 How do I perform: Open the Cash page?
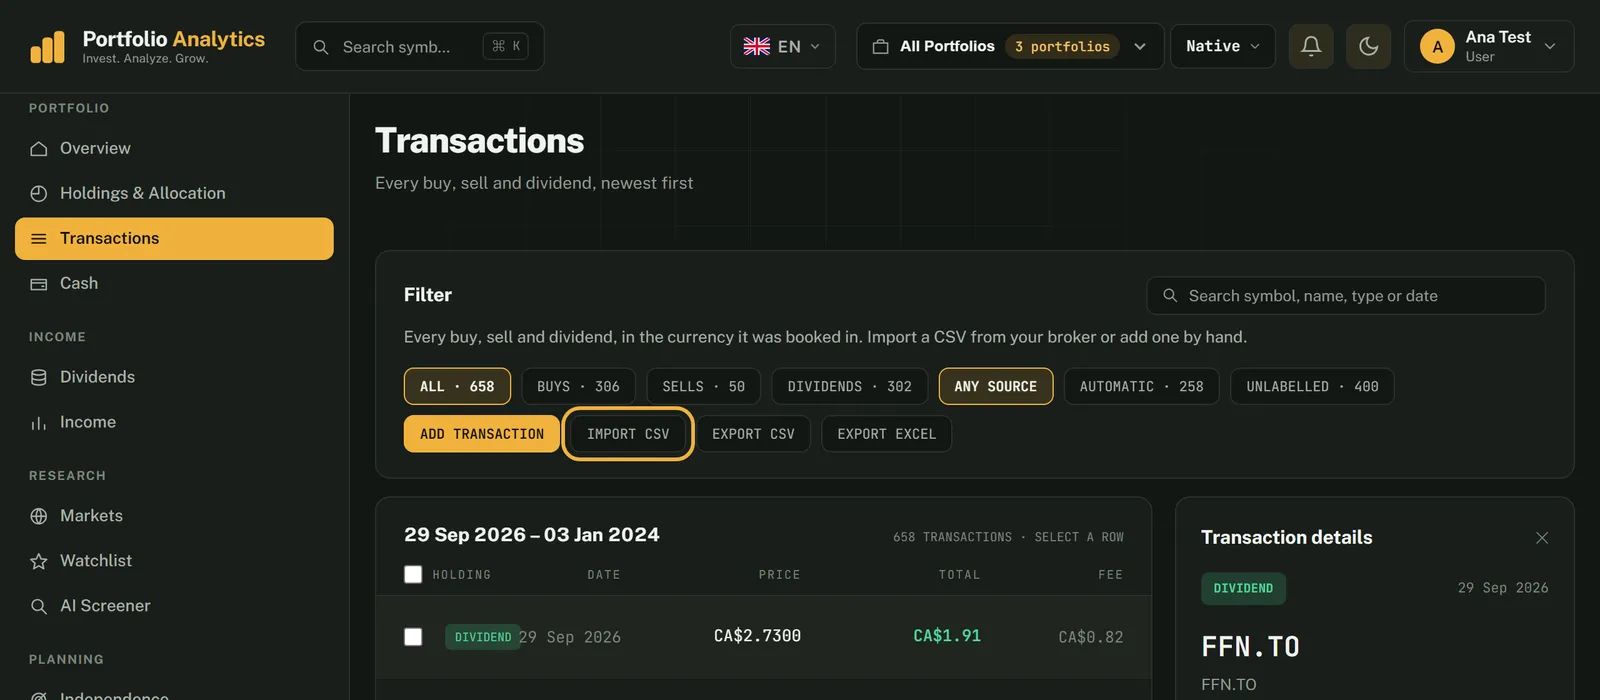(x=174, y=283)
